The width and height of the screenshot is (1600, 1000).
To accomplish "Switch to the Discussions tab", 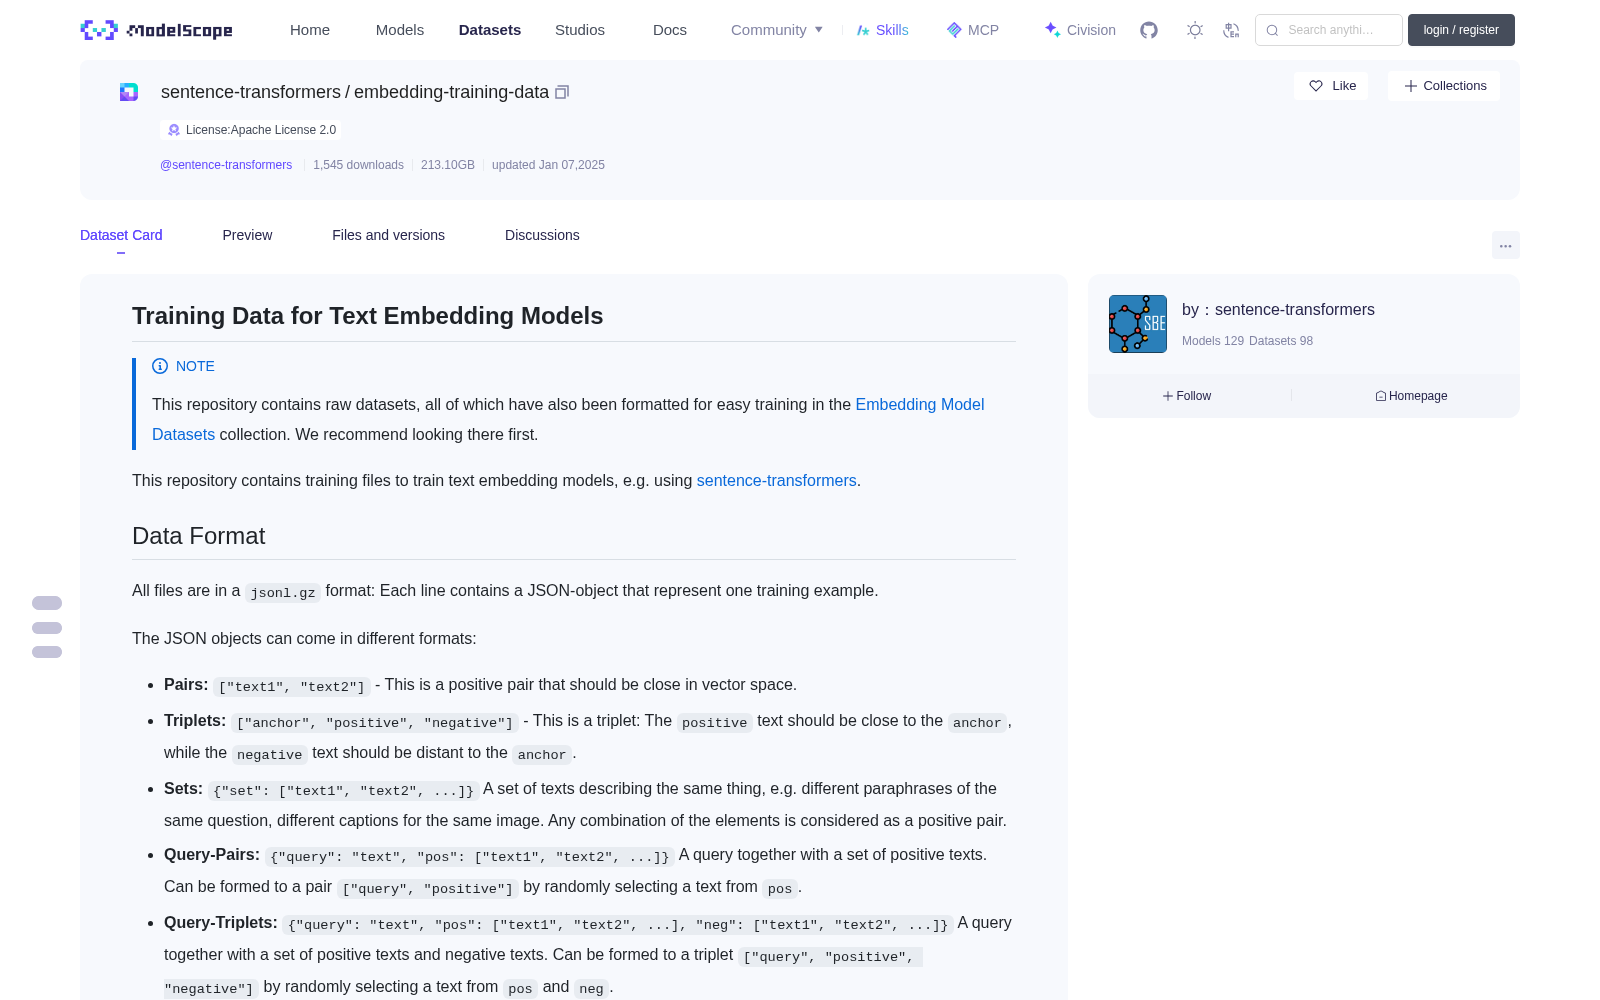I will [542, 235].
